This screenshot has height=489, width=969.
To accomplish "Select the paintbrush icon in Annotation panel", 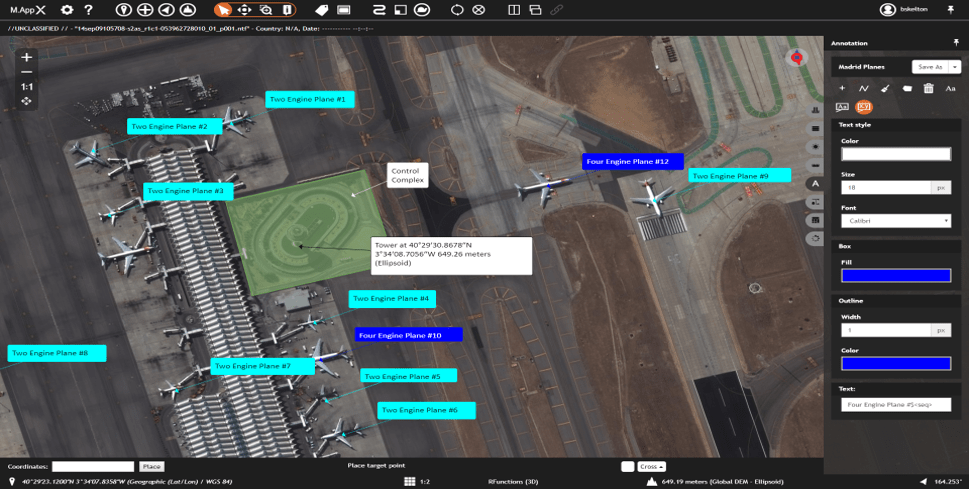I will click(885, 88).
